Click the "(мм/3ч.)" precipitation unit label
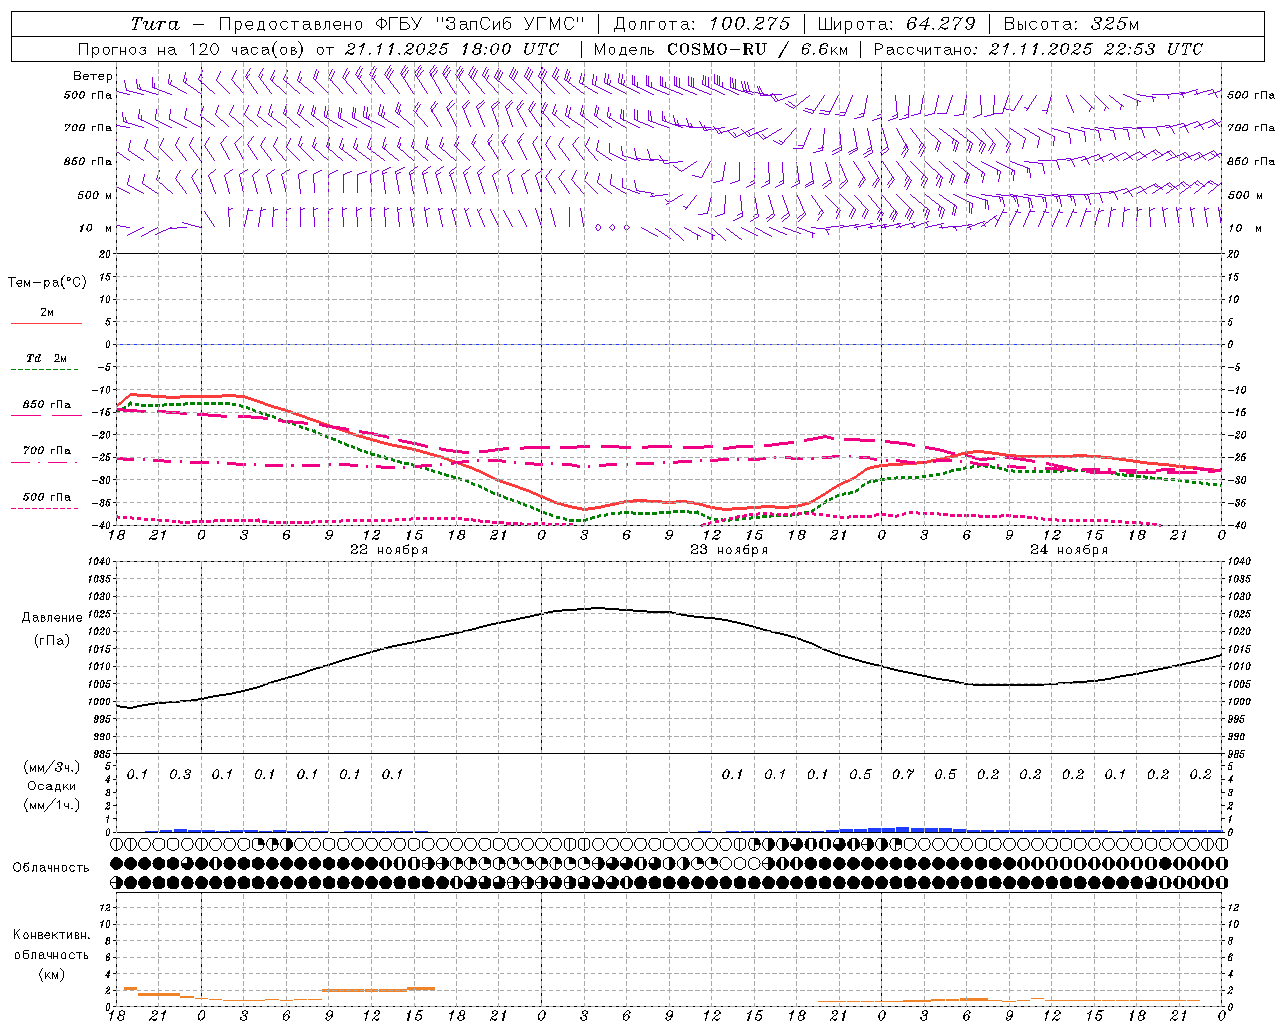 51,767
